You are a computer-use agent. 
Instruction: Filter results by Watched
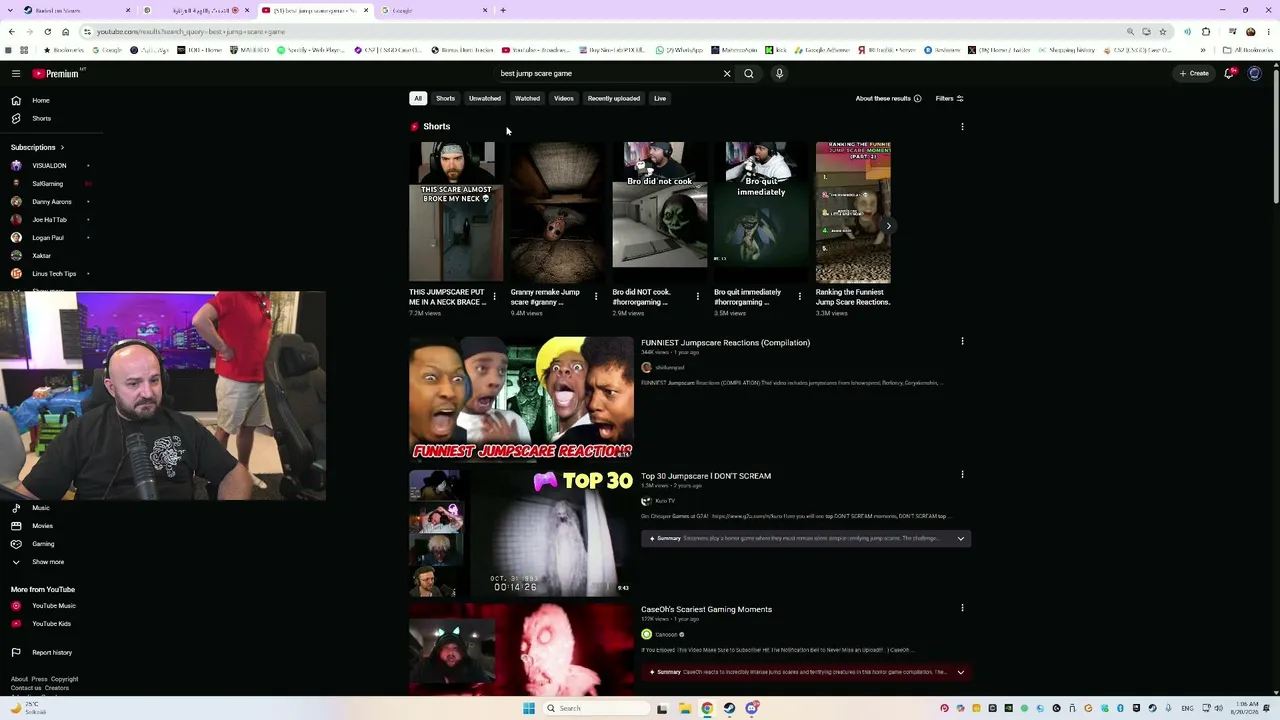tap(527, 98)
